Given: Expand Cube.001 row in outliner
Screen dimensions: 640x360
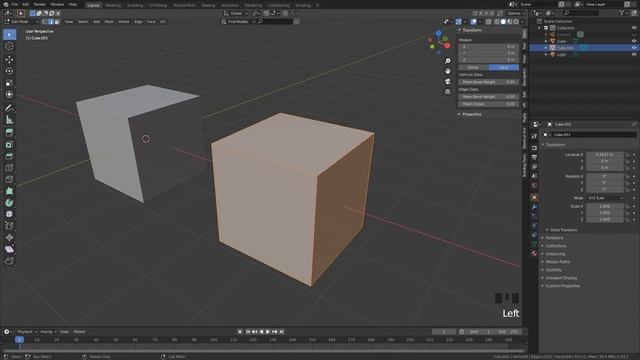Looking at the screenshot, I should click(x=546, y=48).
